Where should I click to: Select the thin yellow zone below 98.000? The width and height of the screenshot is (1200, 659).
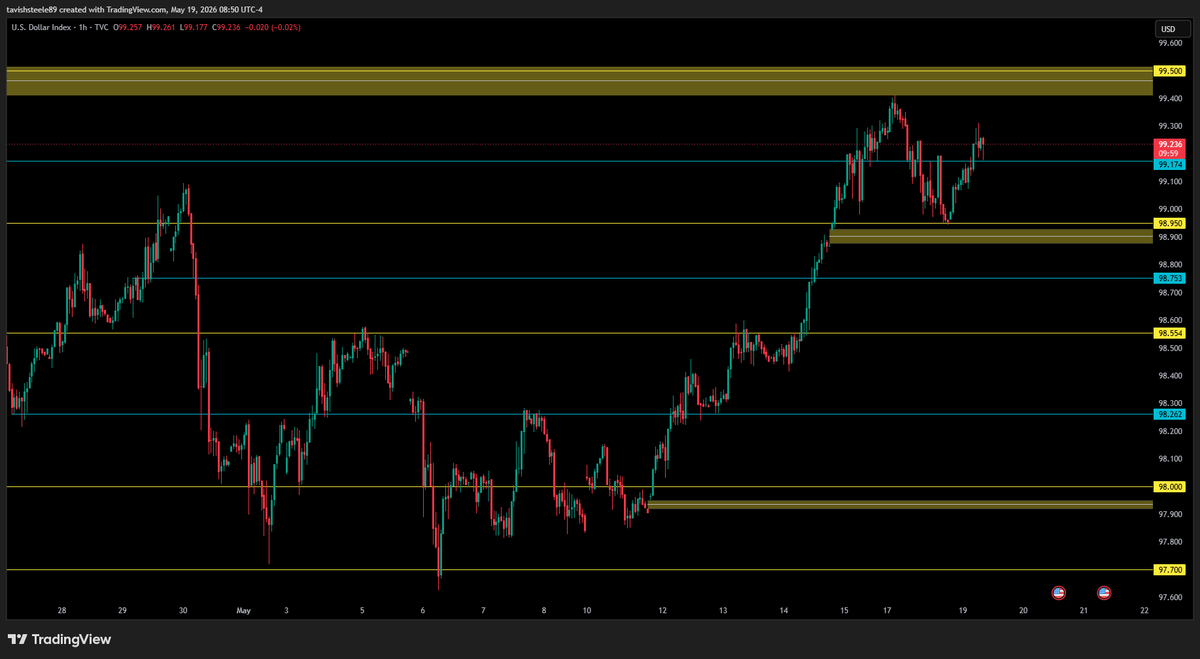[x=900, y=505]
